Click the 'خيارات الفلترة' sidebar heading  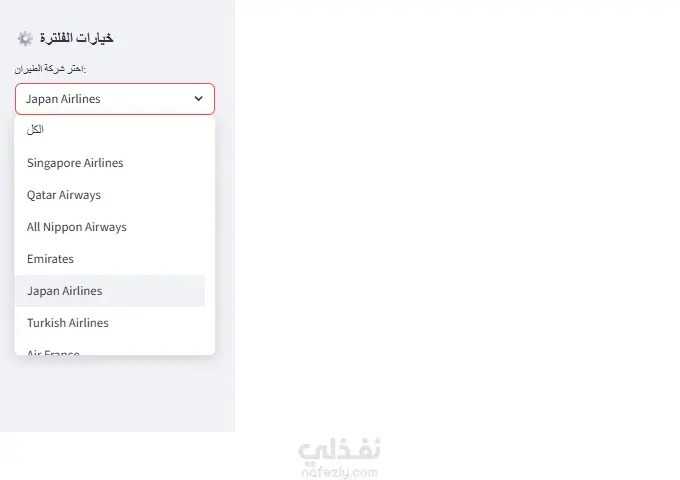click(x=76, y=38)
